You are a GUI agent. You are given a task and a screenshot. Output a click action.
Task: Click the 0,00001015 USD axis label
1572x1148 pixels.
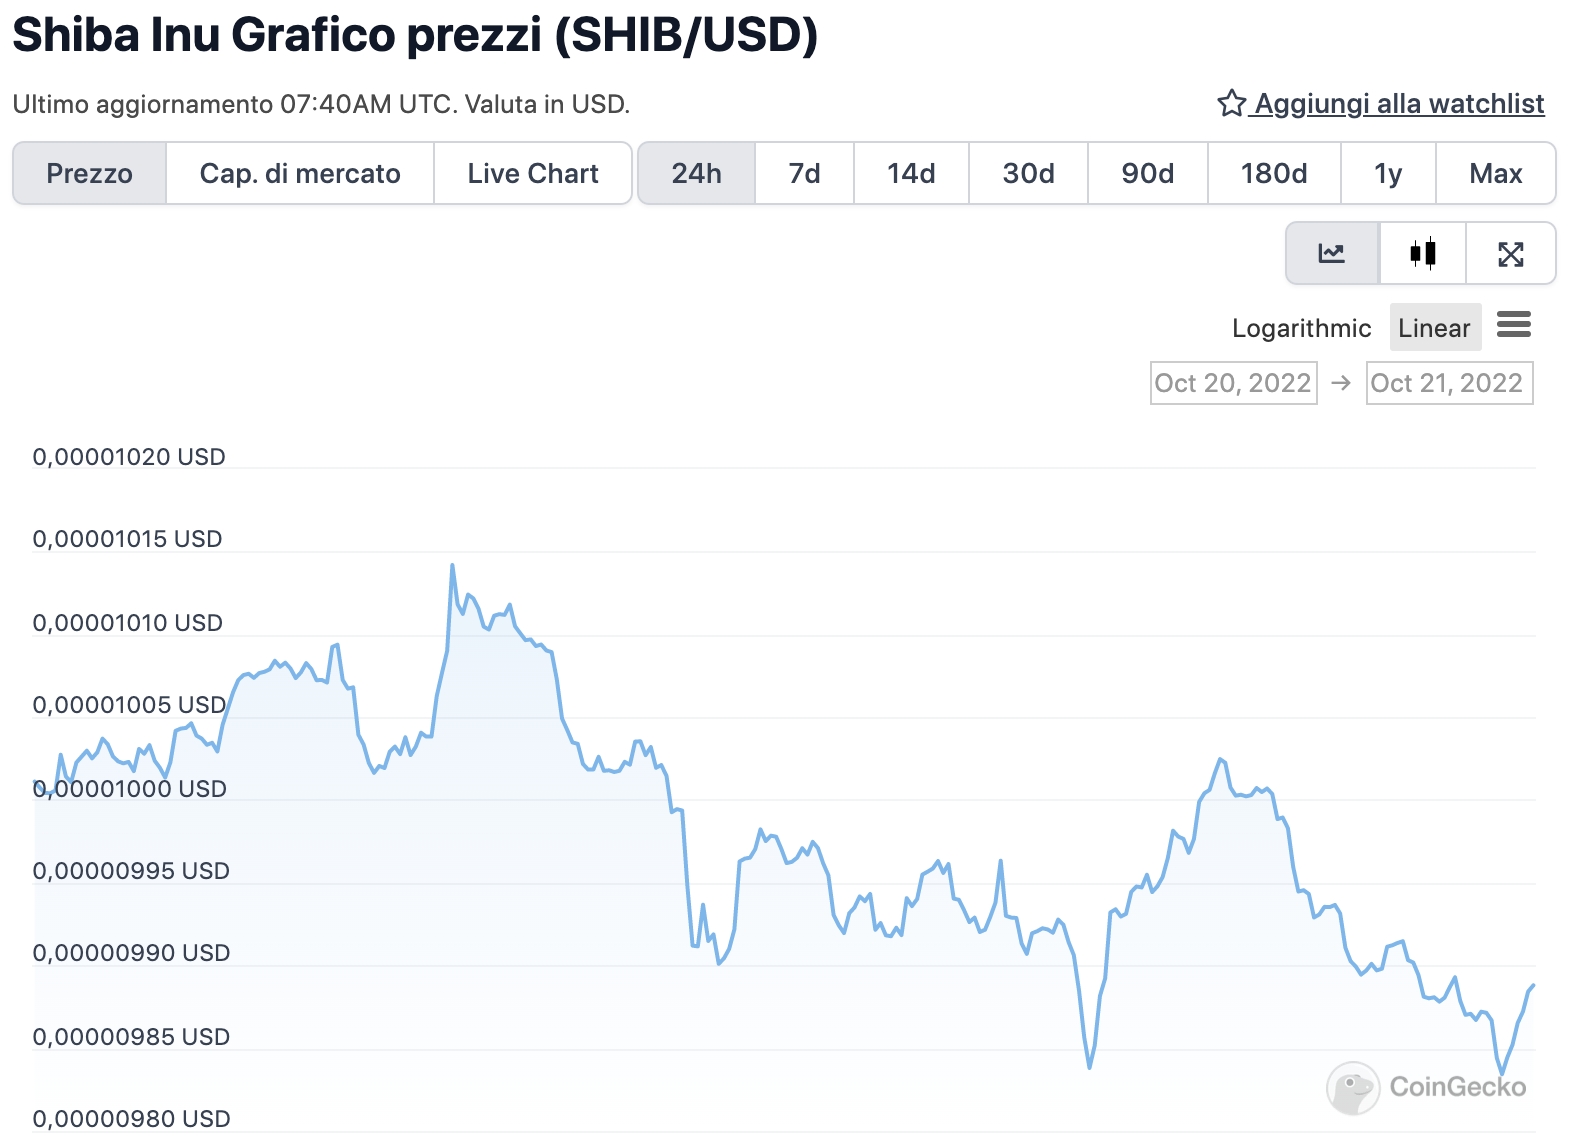[x=127, y=539]
